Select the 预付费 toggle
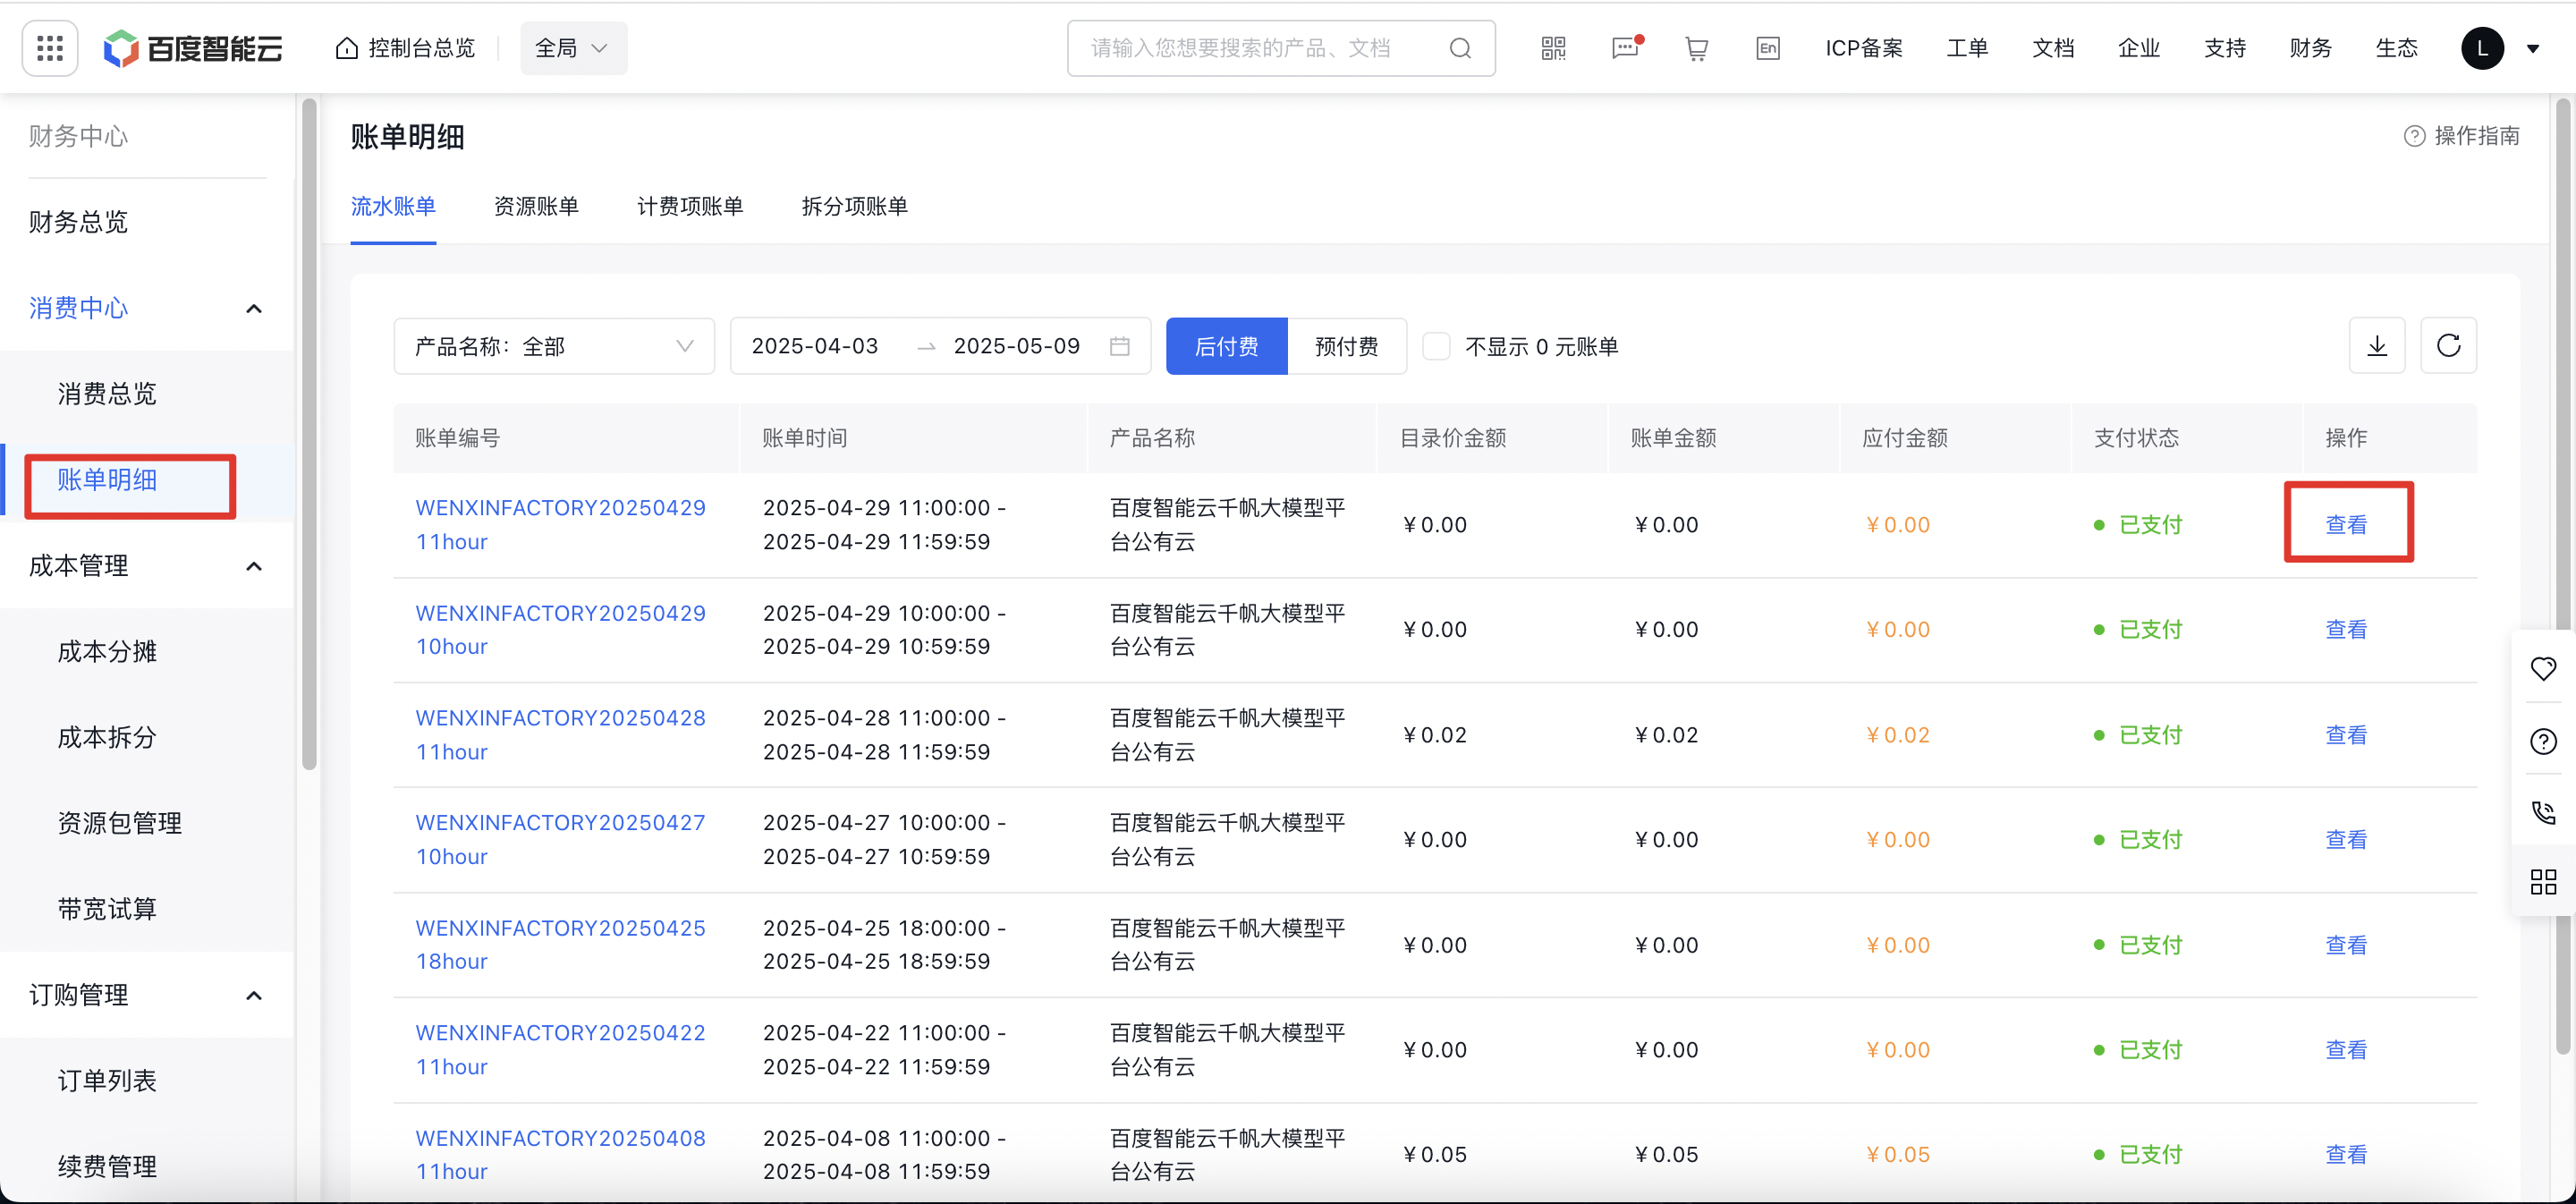Screen dimensions: 2576x1204 pyautogui.click(x=1346, y=346)
